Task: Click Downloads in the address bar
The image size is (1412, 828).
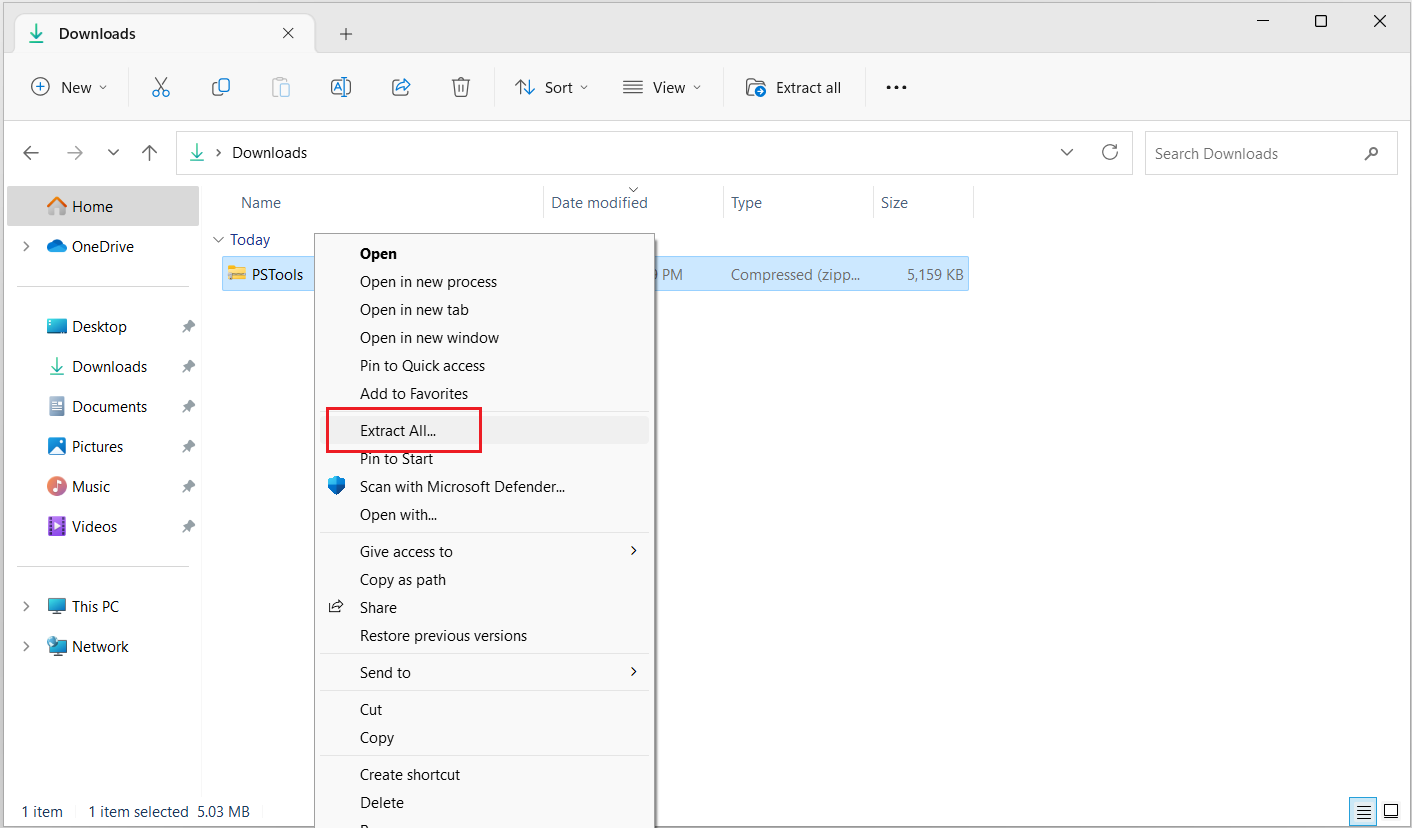Action: pos(270,153)
